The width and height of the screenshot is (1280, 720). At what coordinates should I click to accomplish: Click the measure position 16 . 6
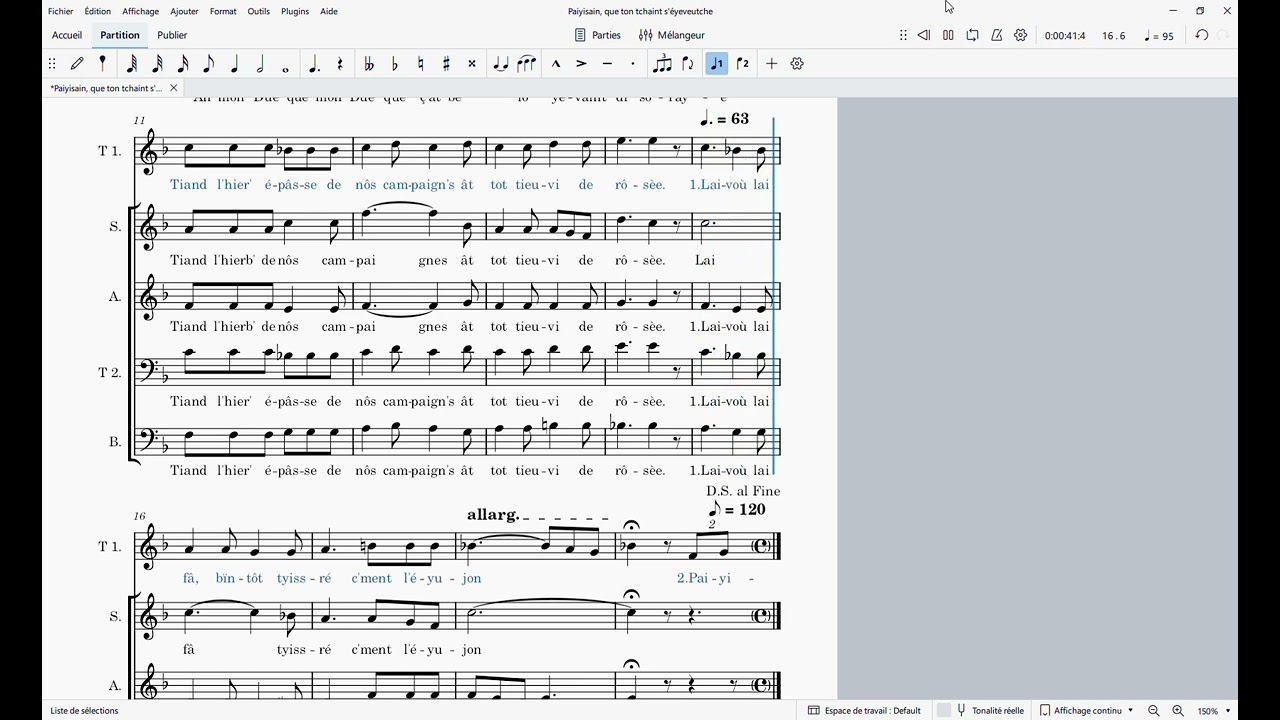point(1114,36)
